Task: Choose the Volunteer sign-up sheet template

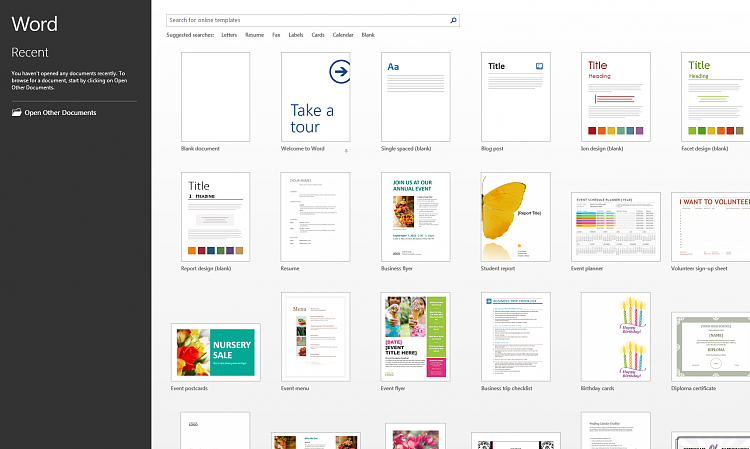Action: (x=711, y=227)
